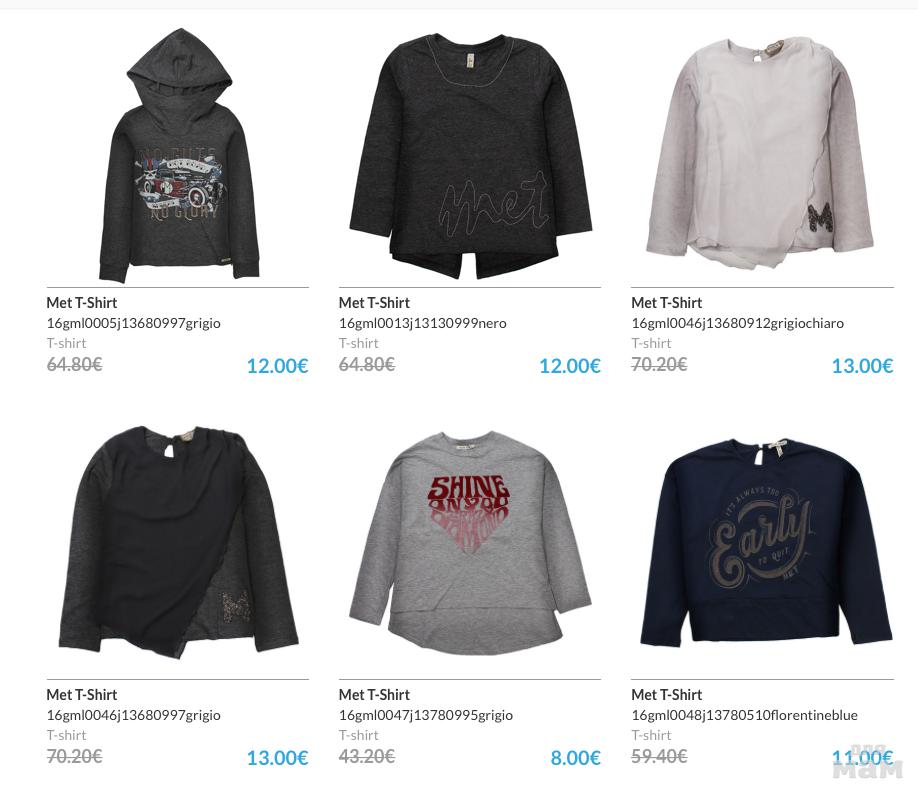Click Met T-Shirt title above 16gml0013j13130999nero
Screen dimensions: 918x793
374,303
